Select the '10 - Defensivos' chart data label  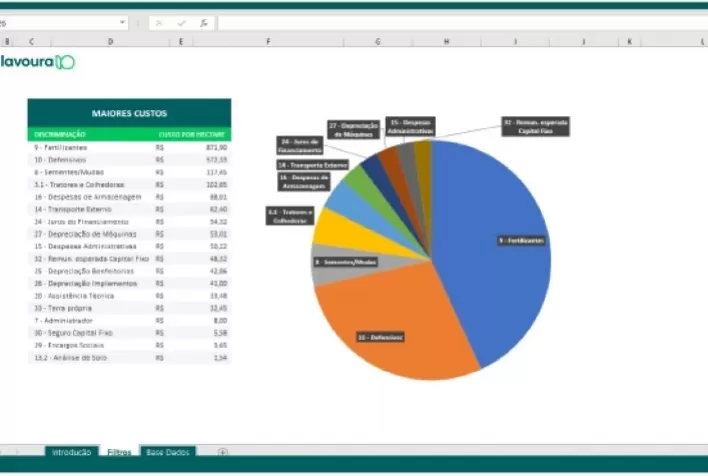pyautogui.click(x=380, y=337)
